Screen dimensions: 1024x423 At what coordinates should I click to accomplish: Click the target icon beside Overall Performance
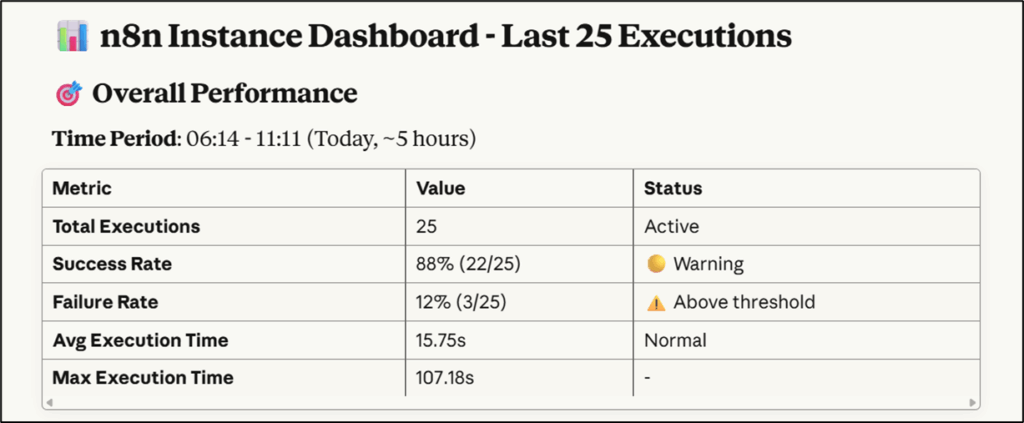point(68,95)
